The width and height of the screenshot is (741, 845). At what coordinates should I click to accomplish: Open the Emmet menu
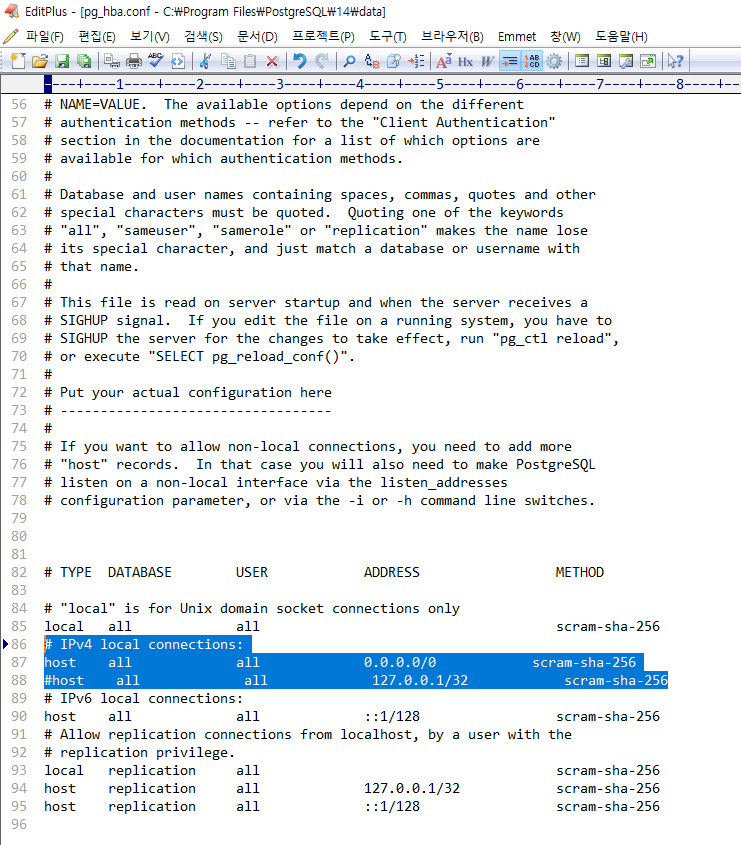517,37
